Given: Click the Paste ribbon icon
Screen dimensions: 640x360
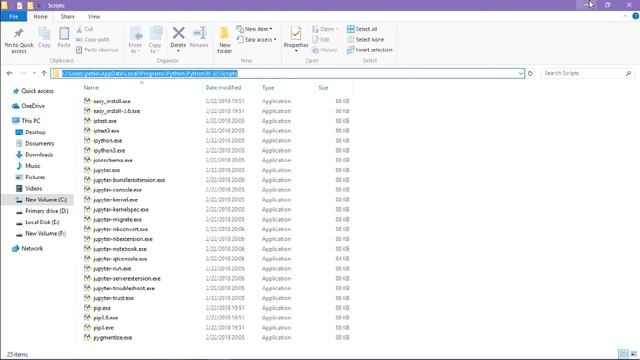Looking at the screenshot, I should click(x=64, y=38).
